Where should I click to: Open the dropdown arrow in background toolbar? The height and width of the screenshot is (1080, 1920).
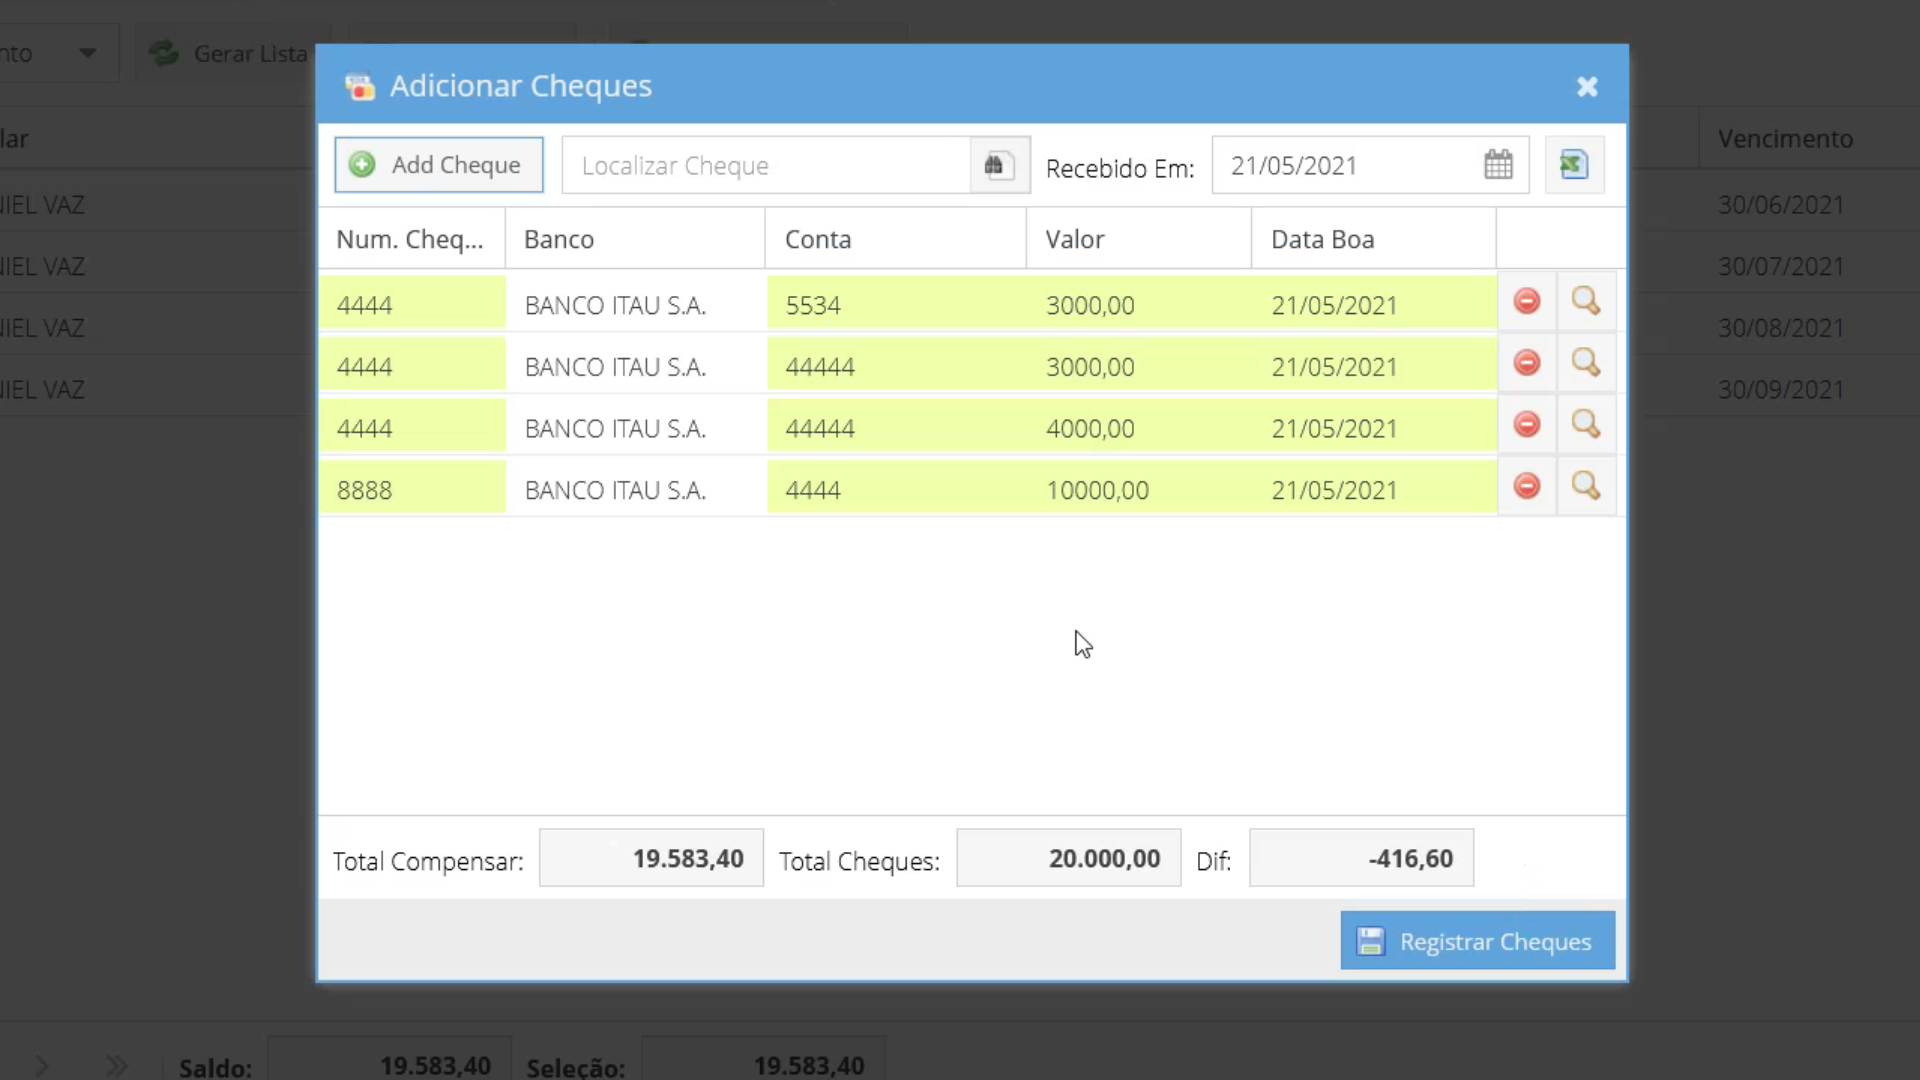point(88,53)
